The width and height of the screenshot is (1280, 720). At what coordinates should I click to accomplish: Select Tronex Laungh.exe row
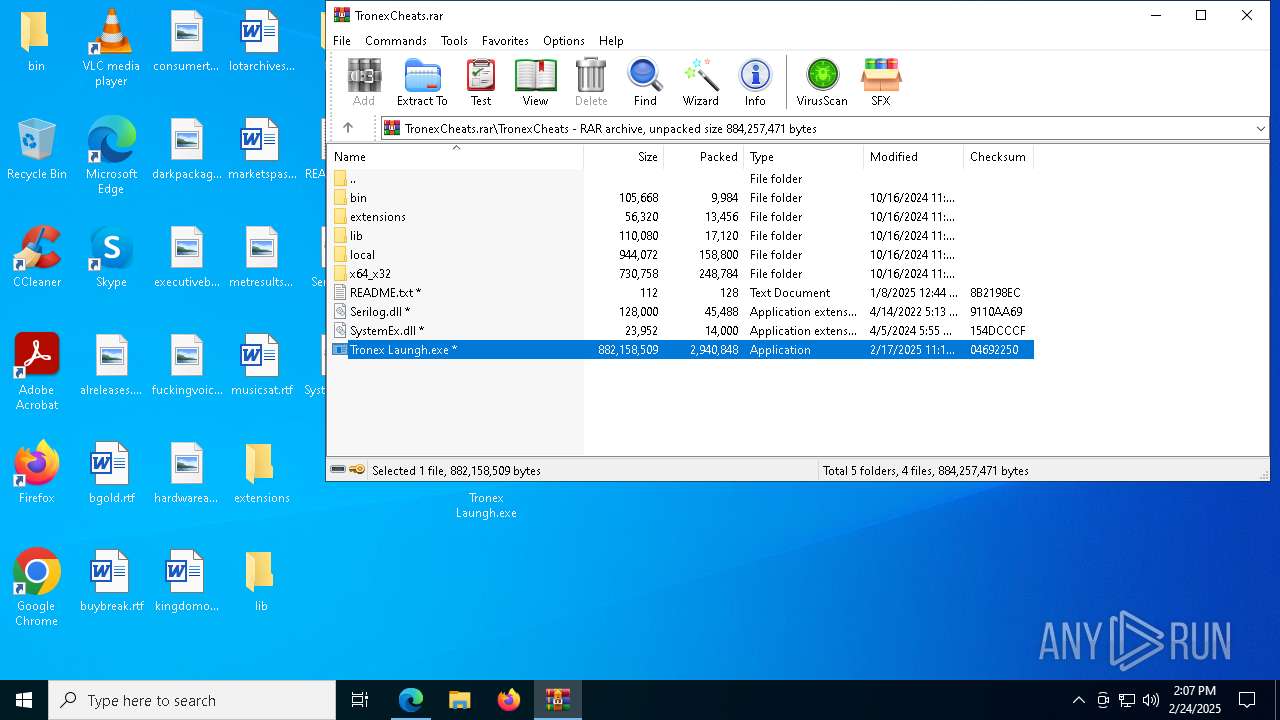pyautogui.click(x=681, y=350)
